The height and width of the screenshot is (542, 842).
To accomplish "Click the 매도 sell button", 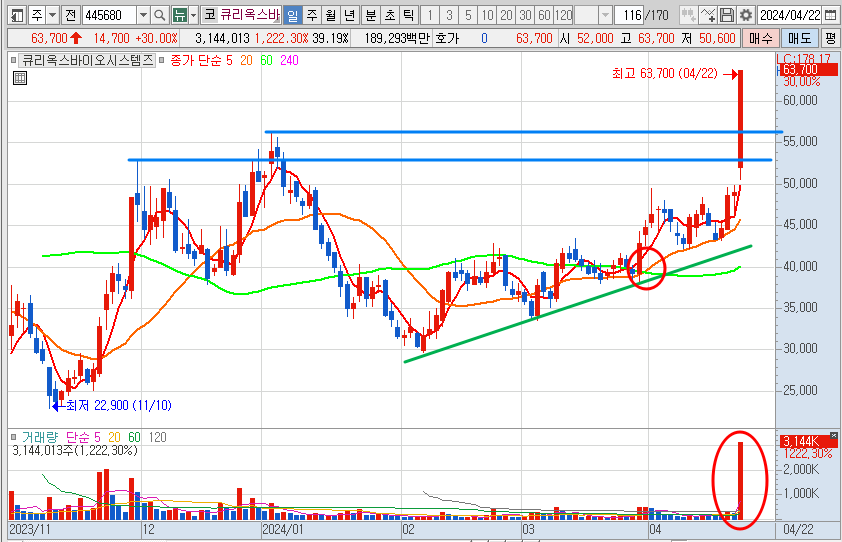I will [x=800, y=38].
